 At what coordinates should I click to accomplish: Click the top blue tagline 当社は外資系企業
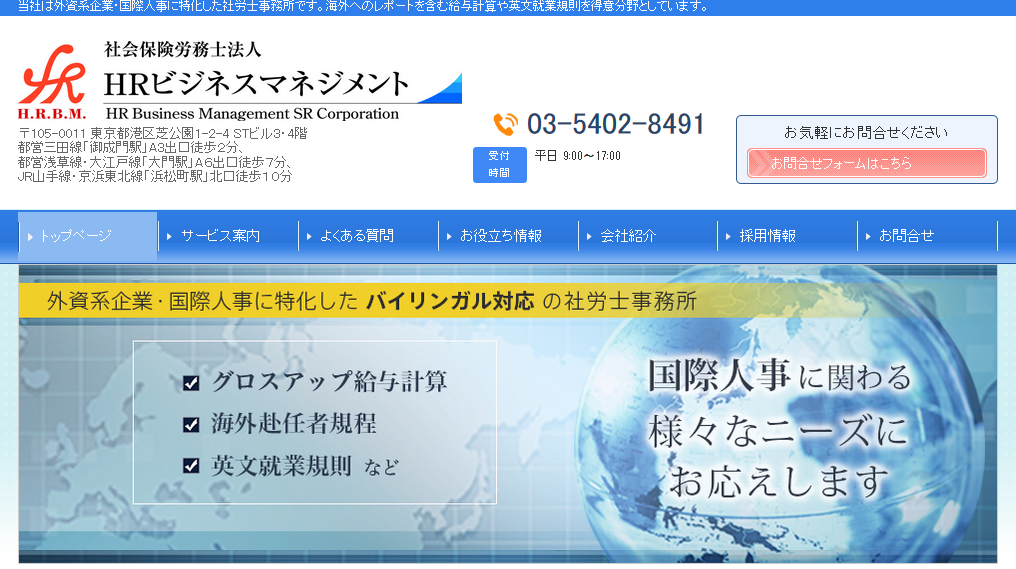click(x=363, y=6)
